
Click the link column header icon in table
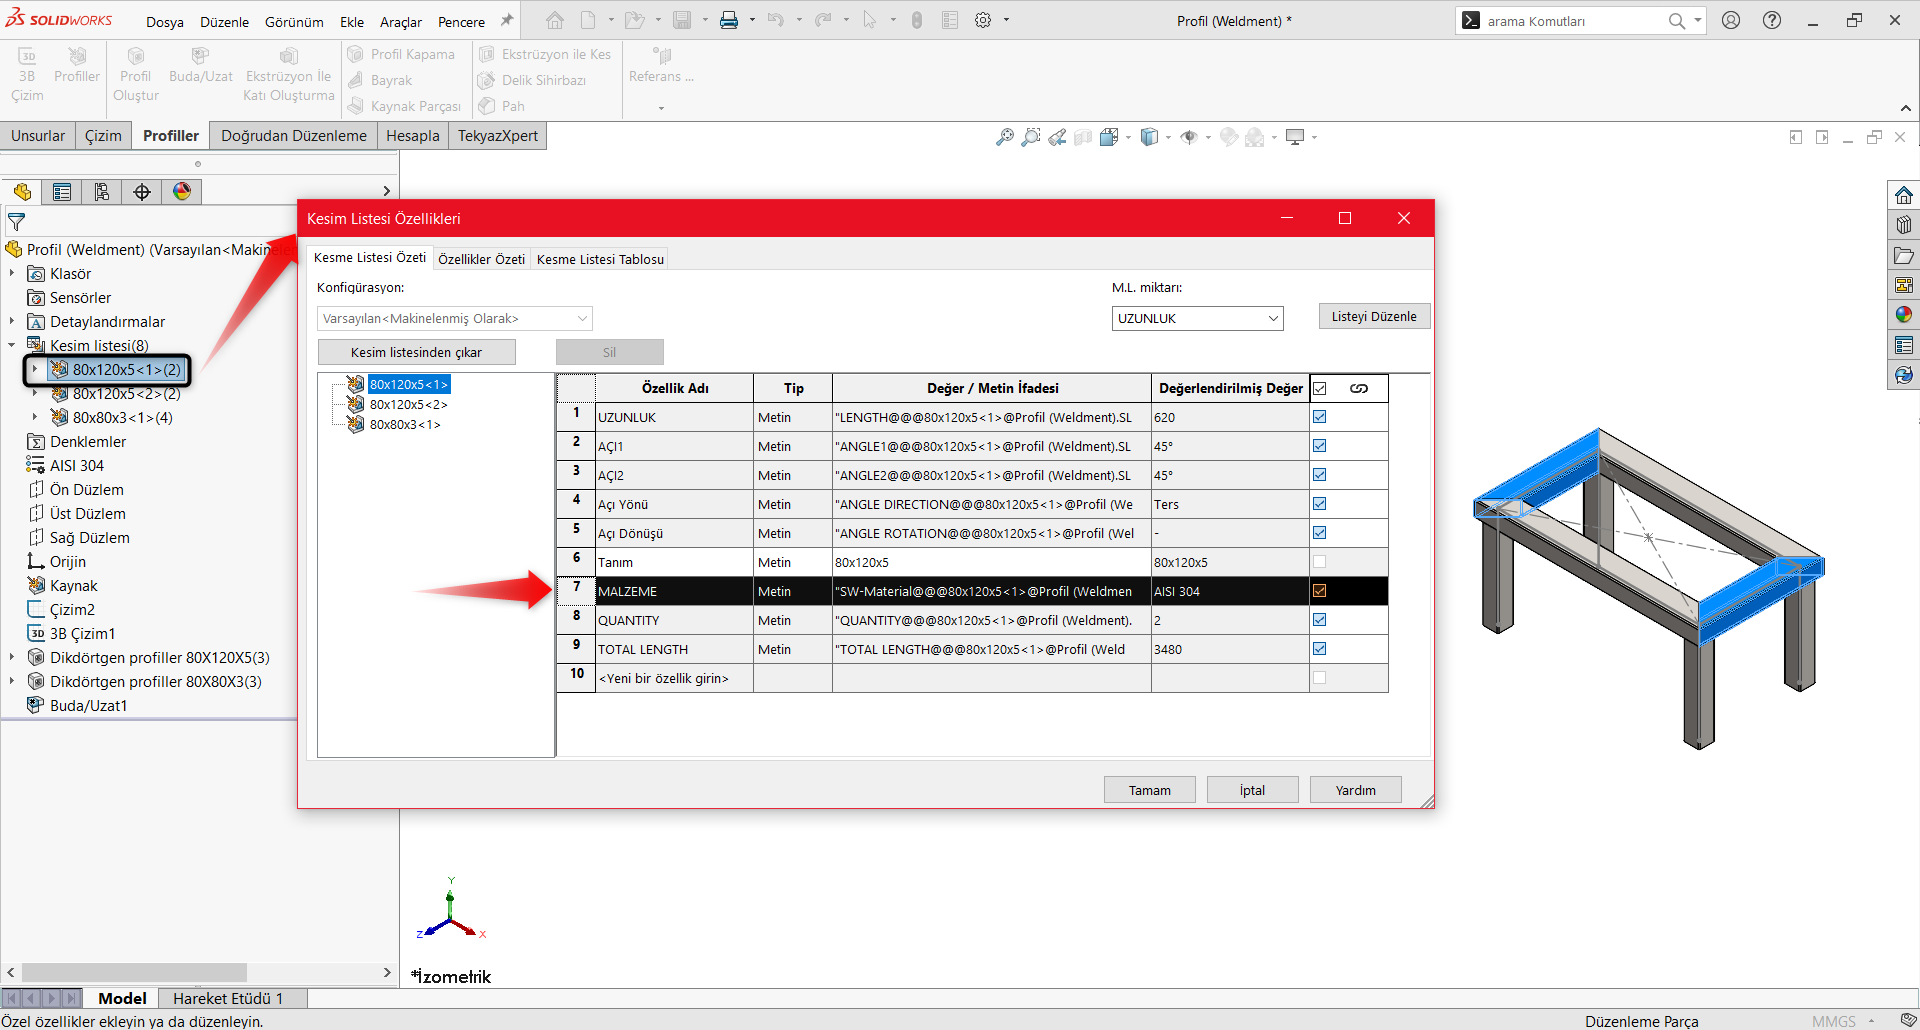1359,389
